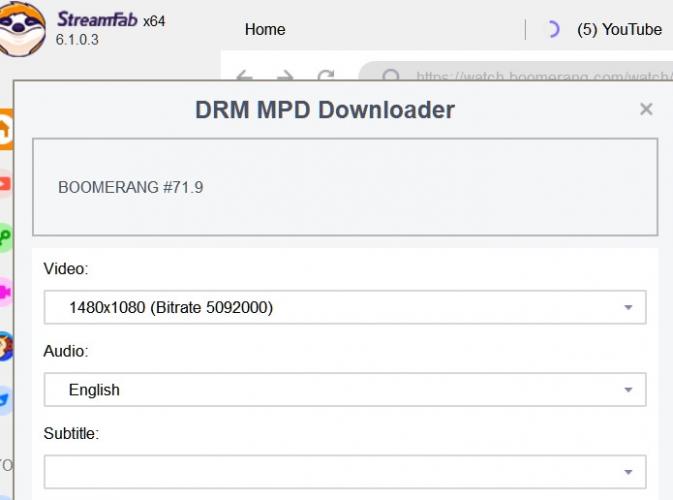Open the Audio language dropdown showing English
The height and width of the screenshot is (500, 673).
(345, 390)
